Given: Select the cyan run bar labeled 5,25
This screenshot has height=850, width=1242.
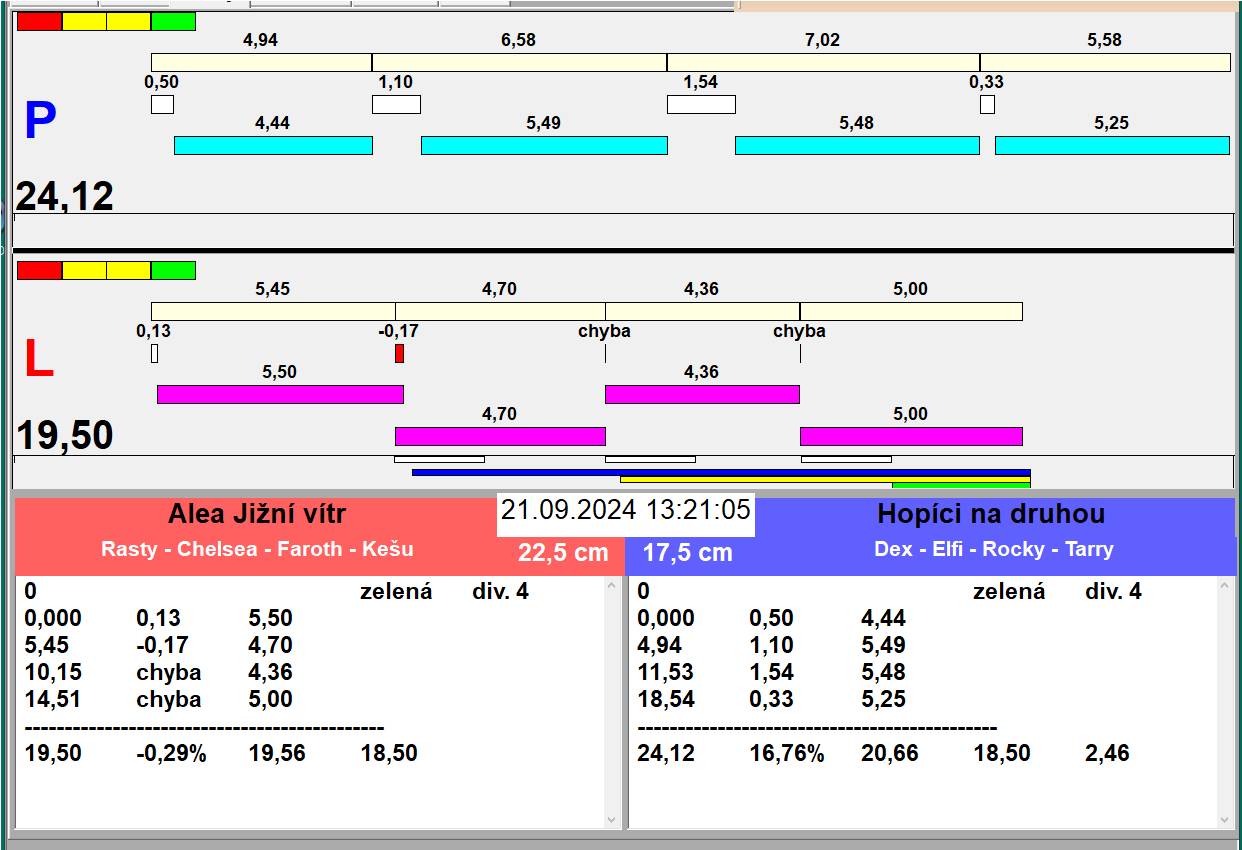Looking at the screenshot, I should [x=1112, y=145].
